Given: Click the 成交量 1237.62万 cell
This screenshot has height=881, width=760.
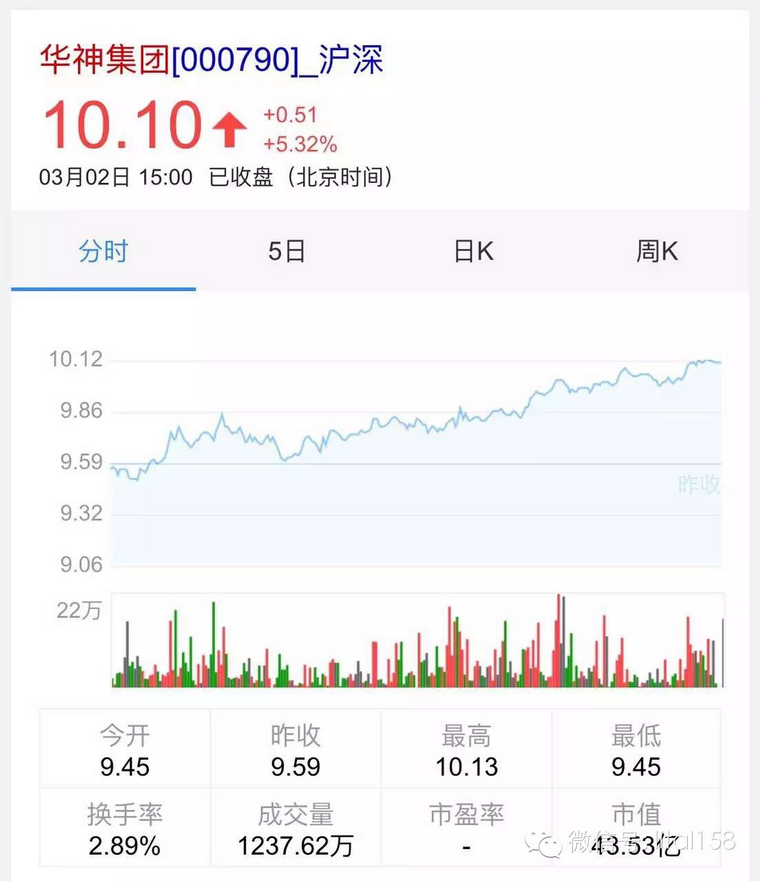Looking at the screenshot, I should click(295, 829).
